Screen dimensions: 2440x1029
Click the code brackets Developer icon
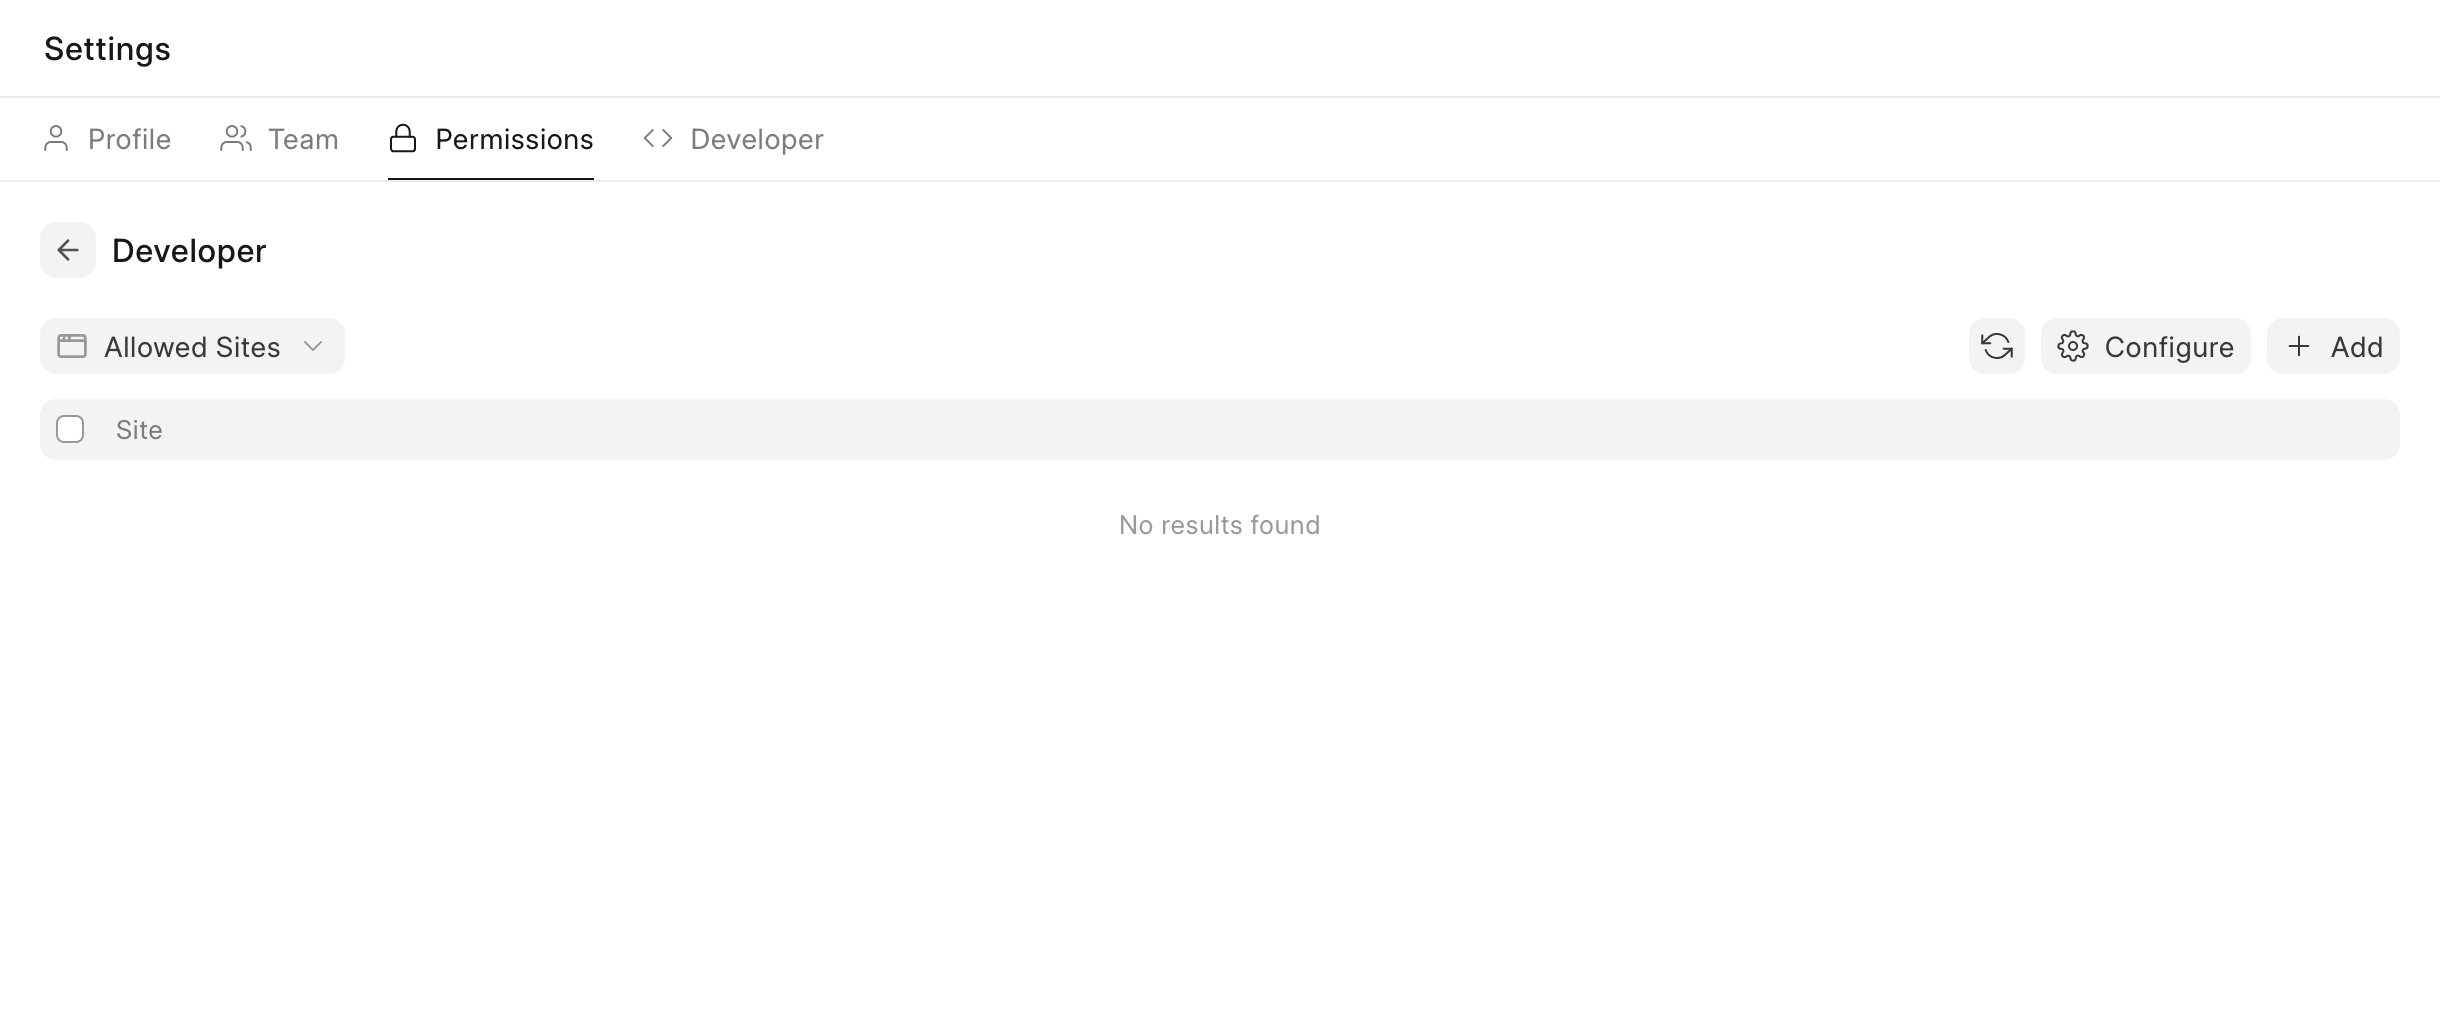pyautogui.click(x=658, y=139)
